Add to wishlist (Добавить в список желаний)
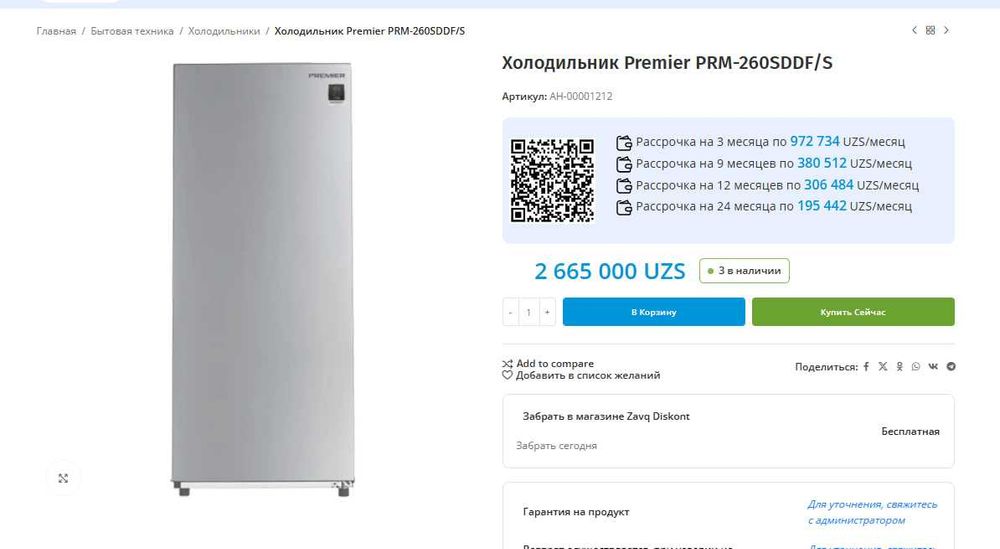This screenshot has width=1000, height=549. tap(581, 376)
